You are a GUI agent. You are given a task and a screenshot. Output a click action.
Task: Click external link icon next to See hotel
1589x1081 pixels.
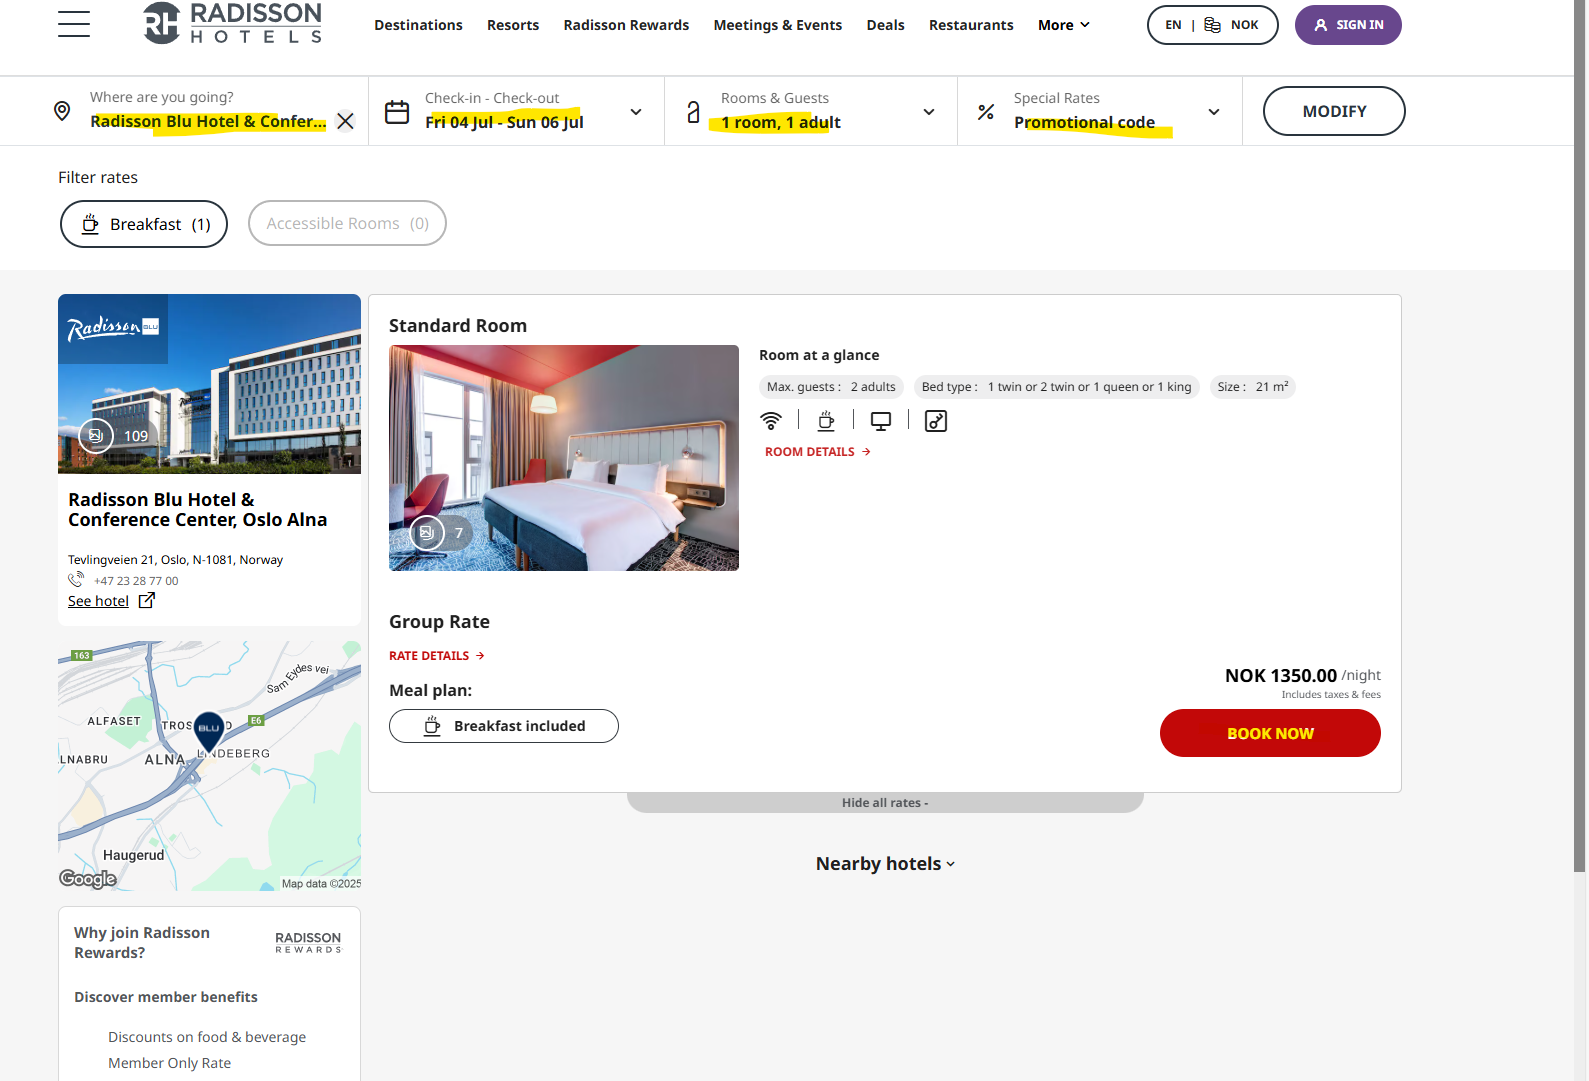[147, 600]
